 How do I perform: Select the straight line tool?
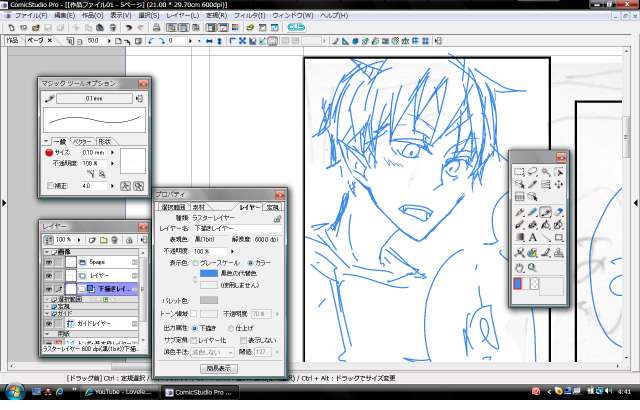[x=545, y=237]
